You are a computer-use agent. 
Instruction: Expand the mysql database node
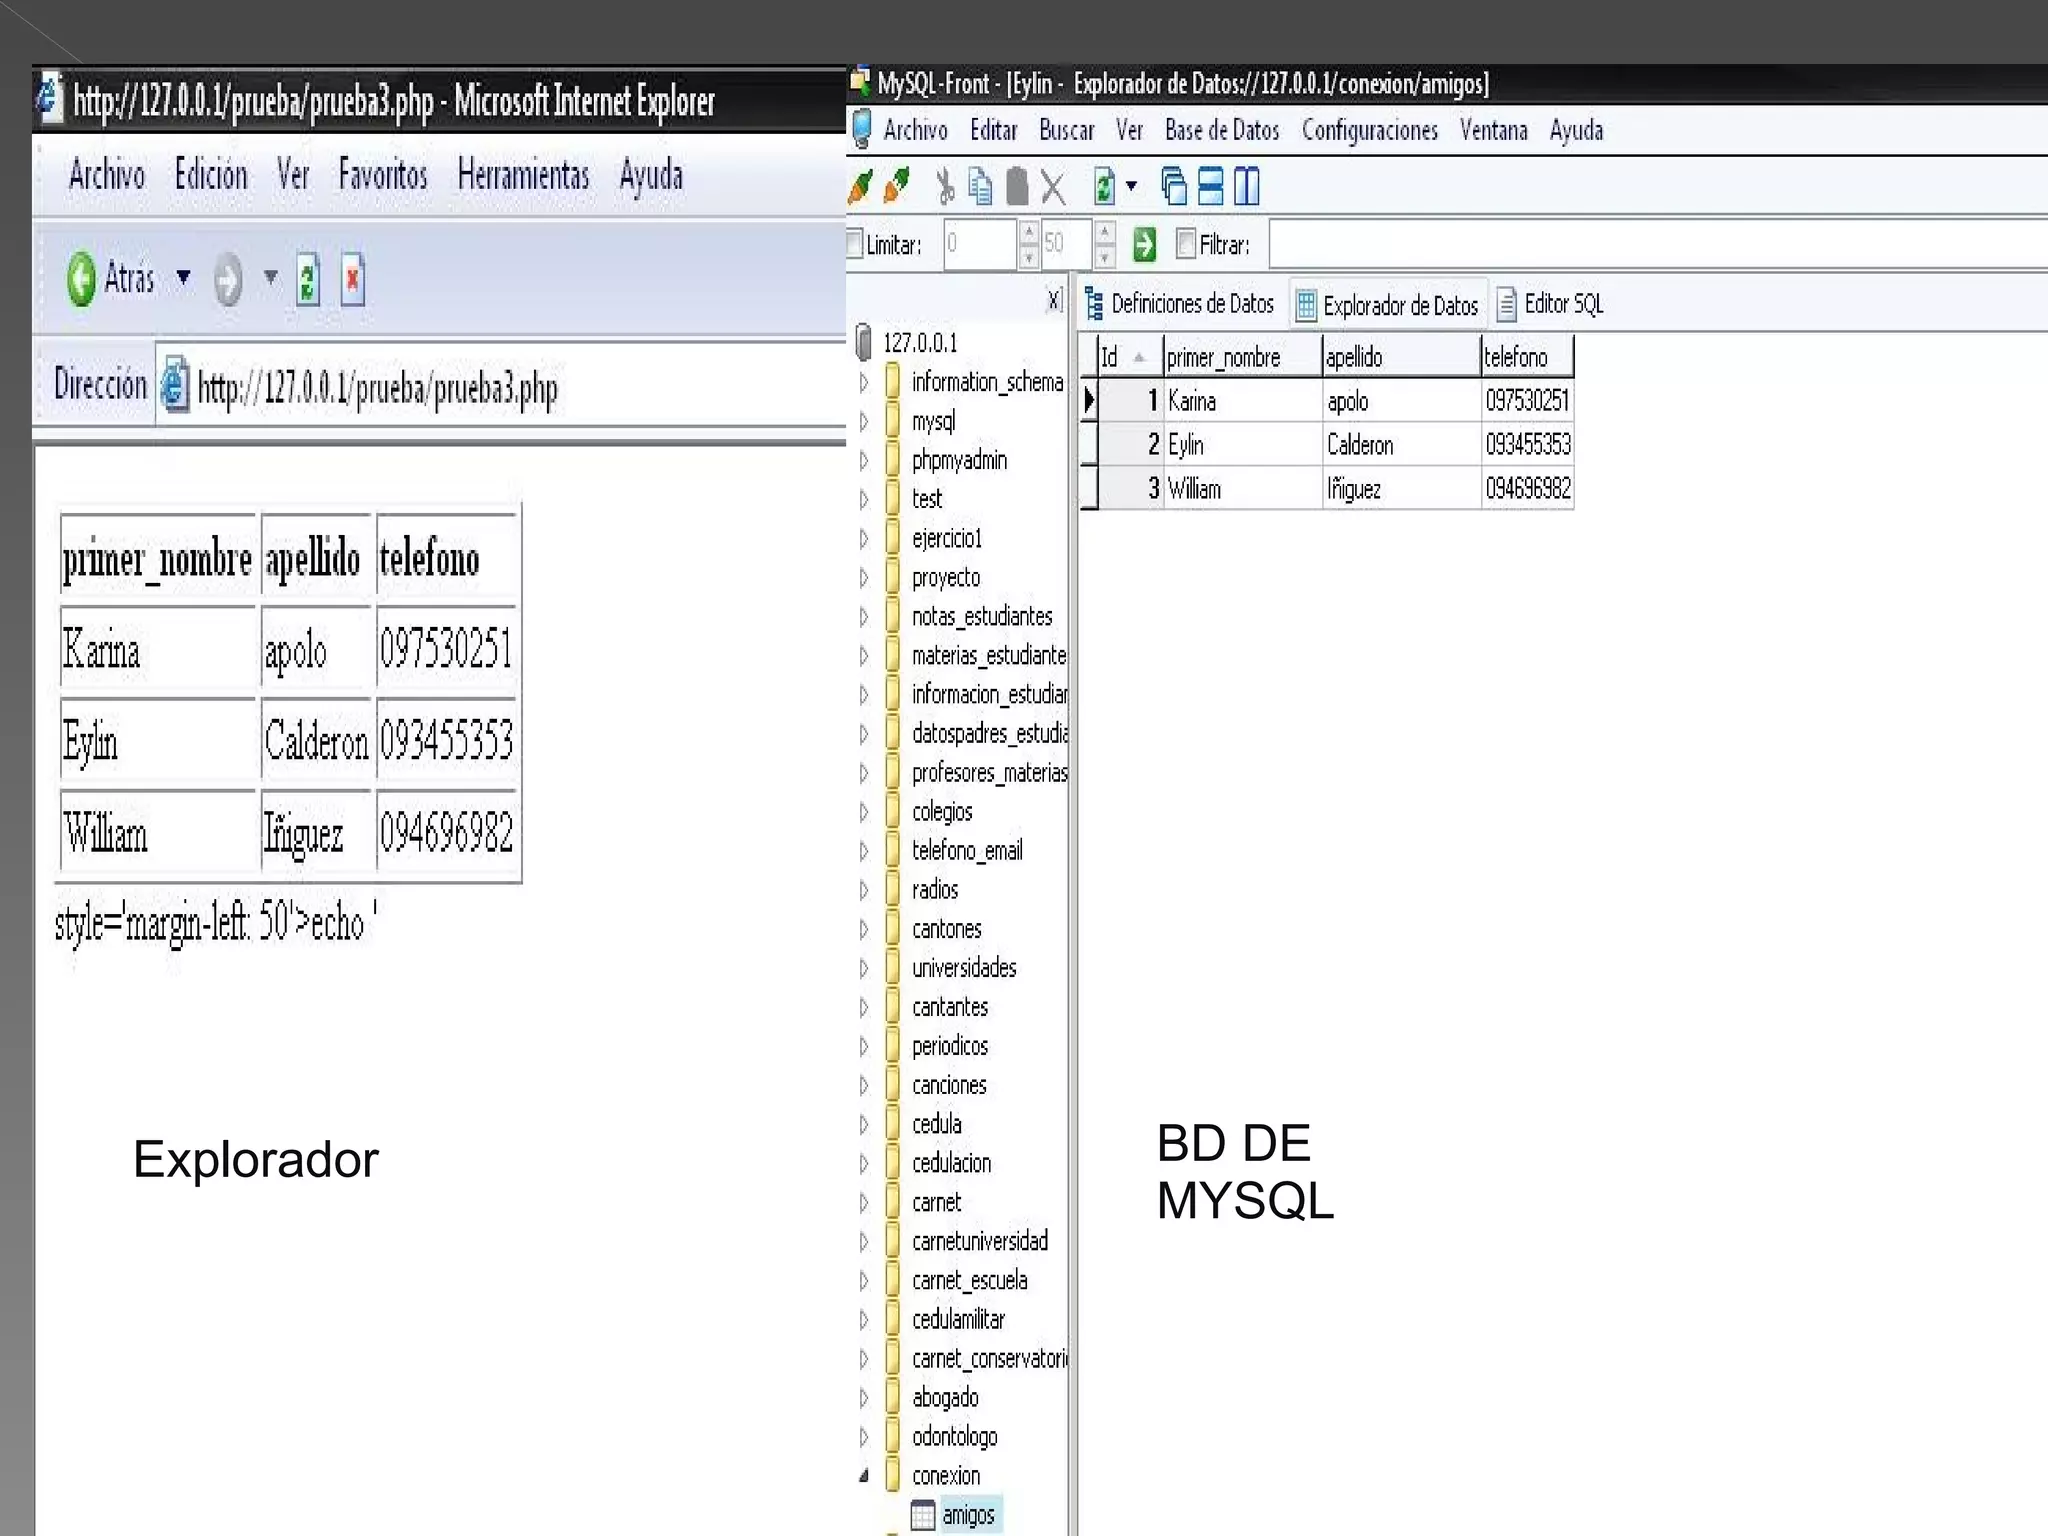[x=864, y=421]
